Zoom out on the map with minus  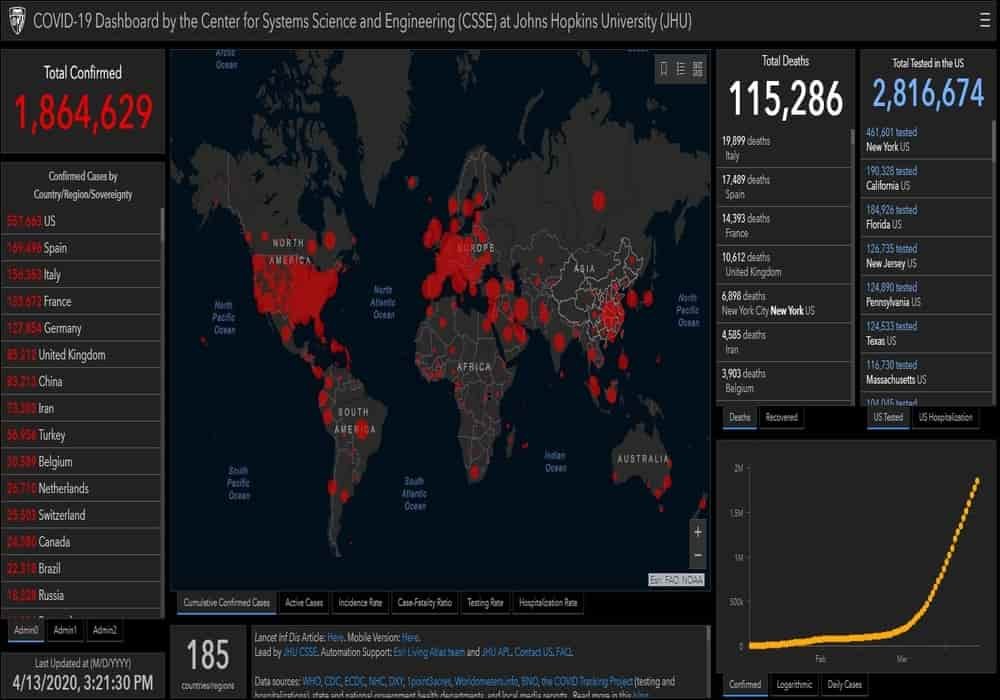pyautogui.click(x=698, y=555)
